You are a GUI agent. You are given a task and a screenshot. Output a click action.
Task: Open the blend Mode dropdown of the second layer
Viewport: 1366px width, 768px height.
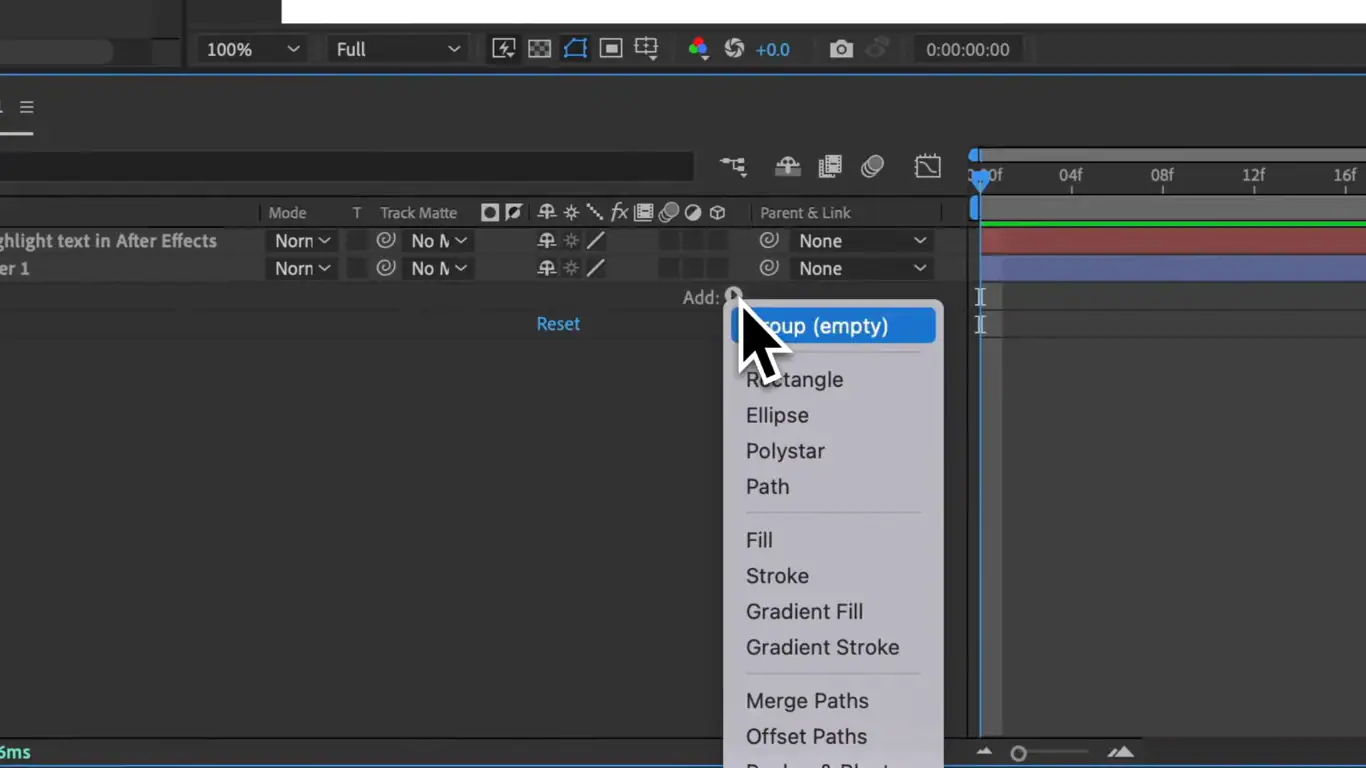[302, 268]
